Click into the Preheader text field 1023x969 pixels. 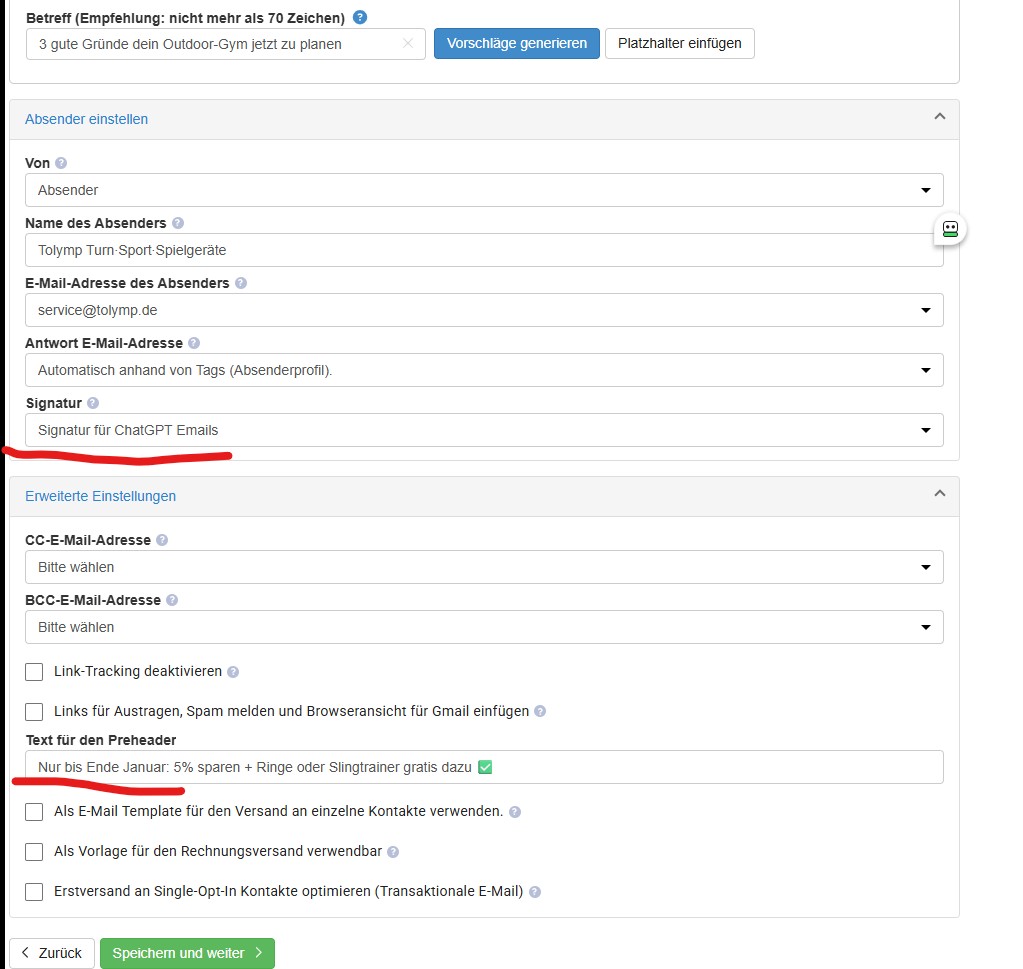point(484,767)
